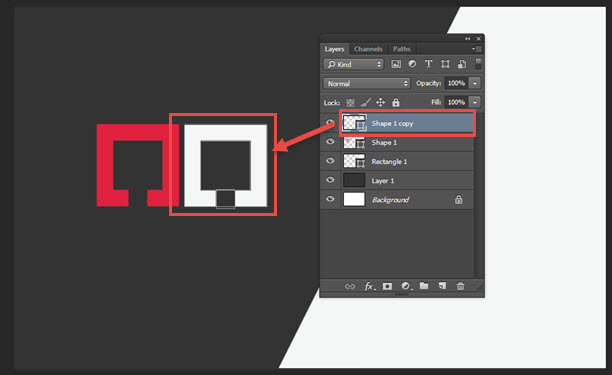
Task: Switch to the Layers tab
Action: (x=334, y=49)
